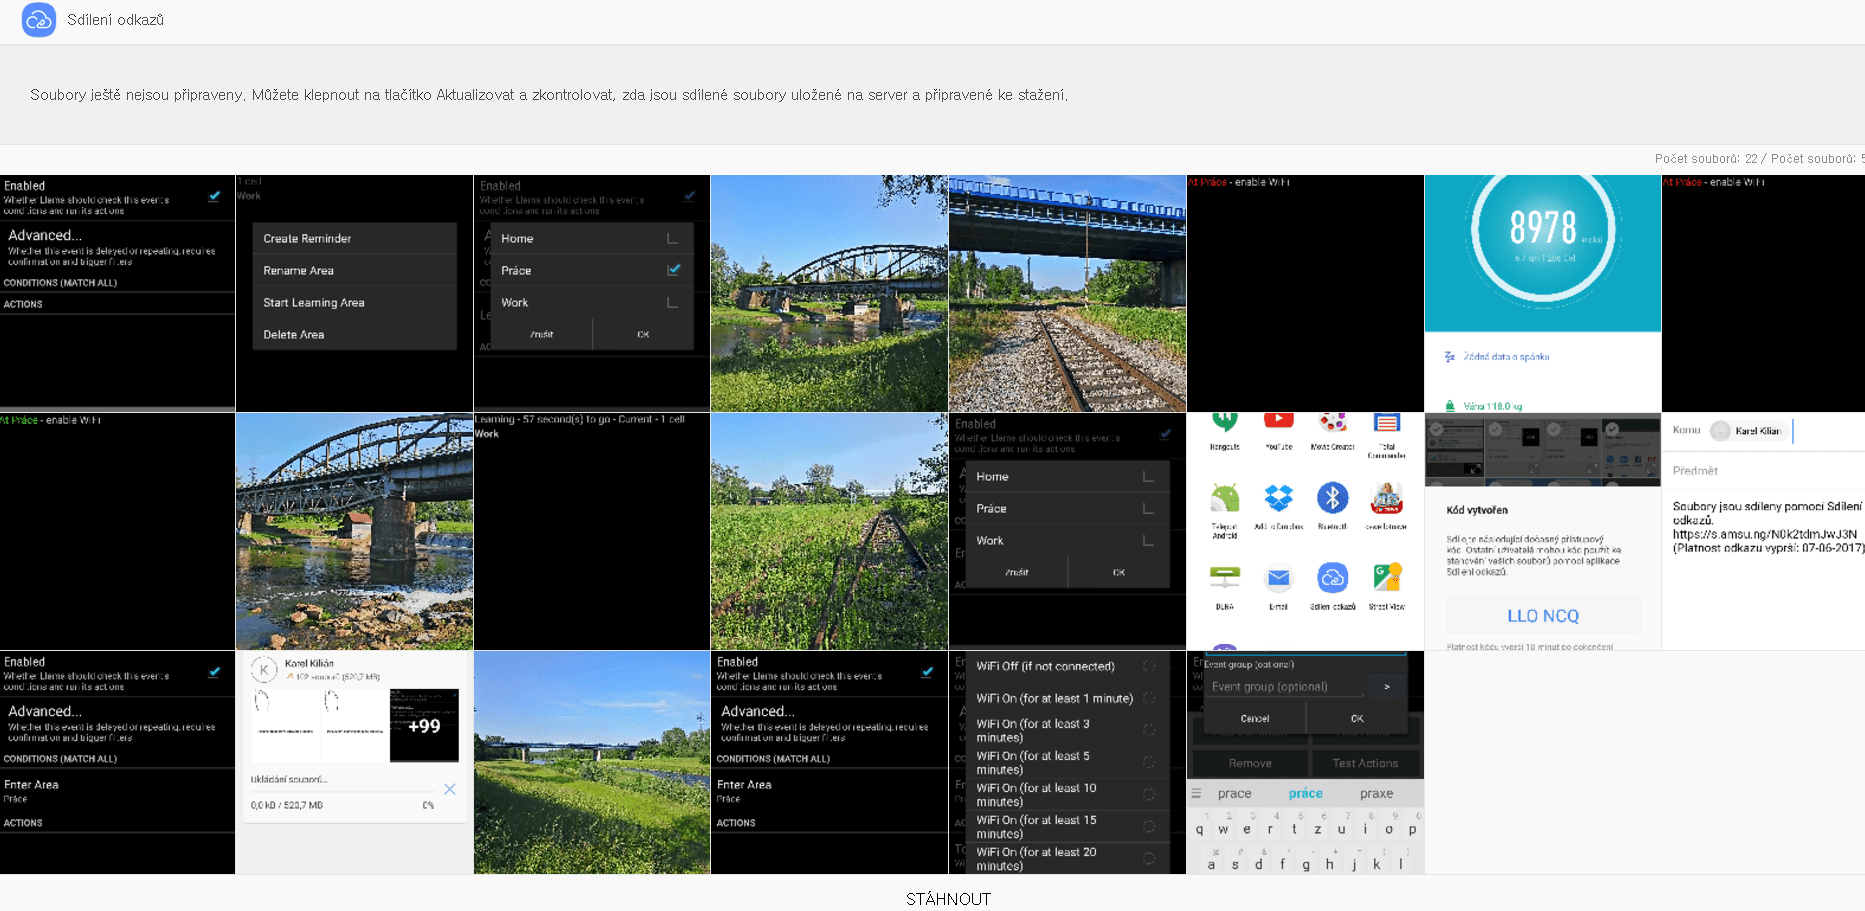The height and width of the screenshot is (911, 1865).
Task: Open the railway tracks photo thumbnail
Action: [x=1067, y=294]
